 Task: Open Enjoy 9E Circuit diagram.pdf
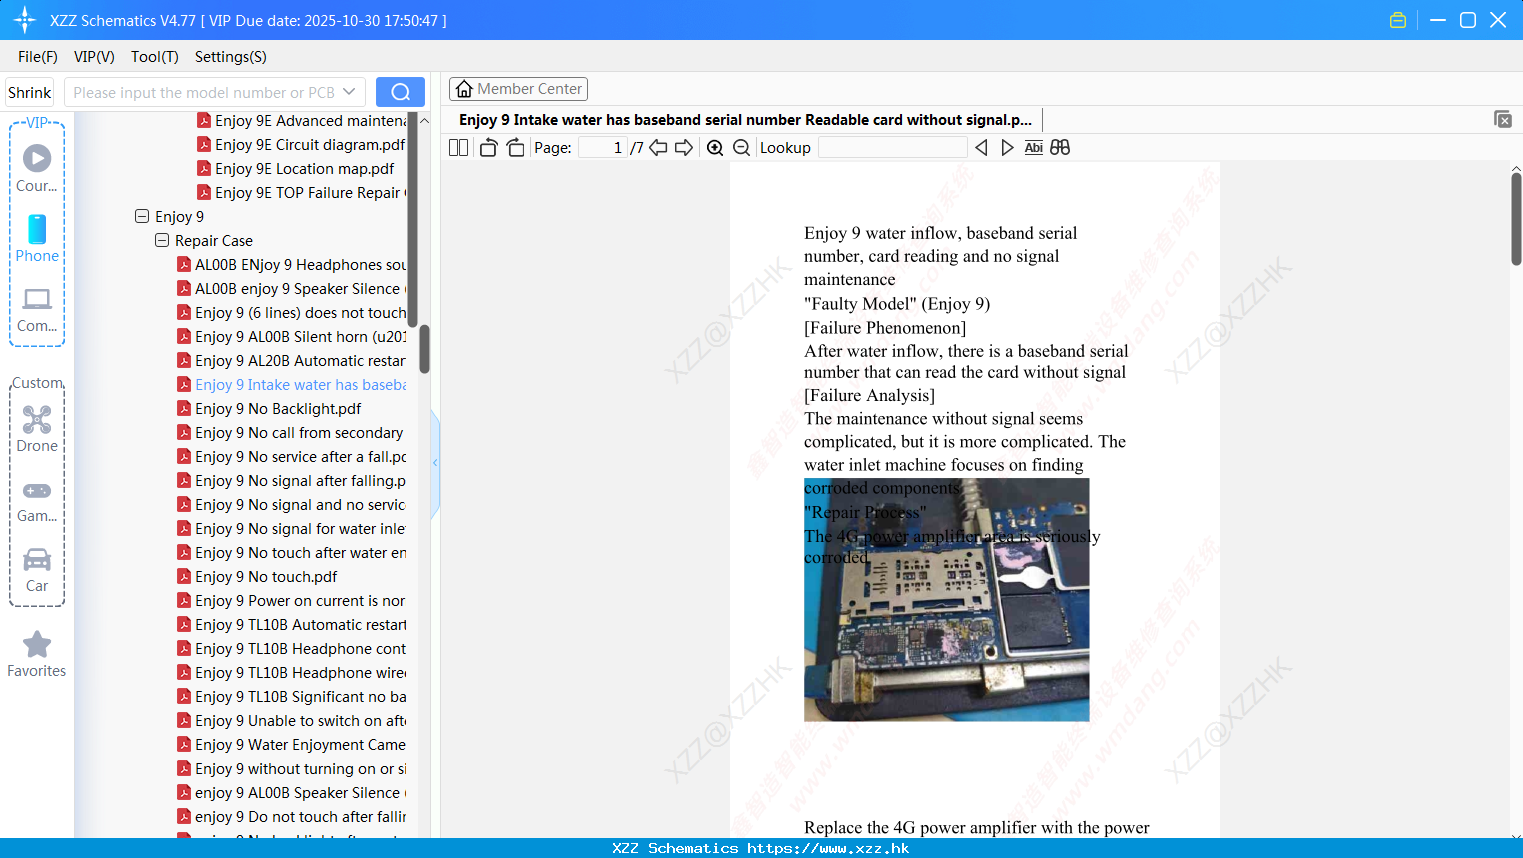pos(301,144)
